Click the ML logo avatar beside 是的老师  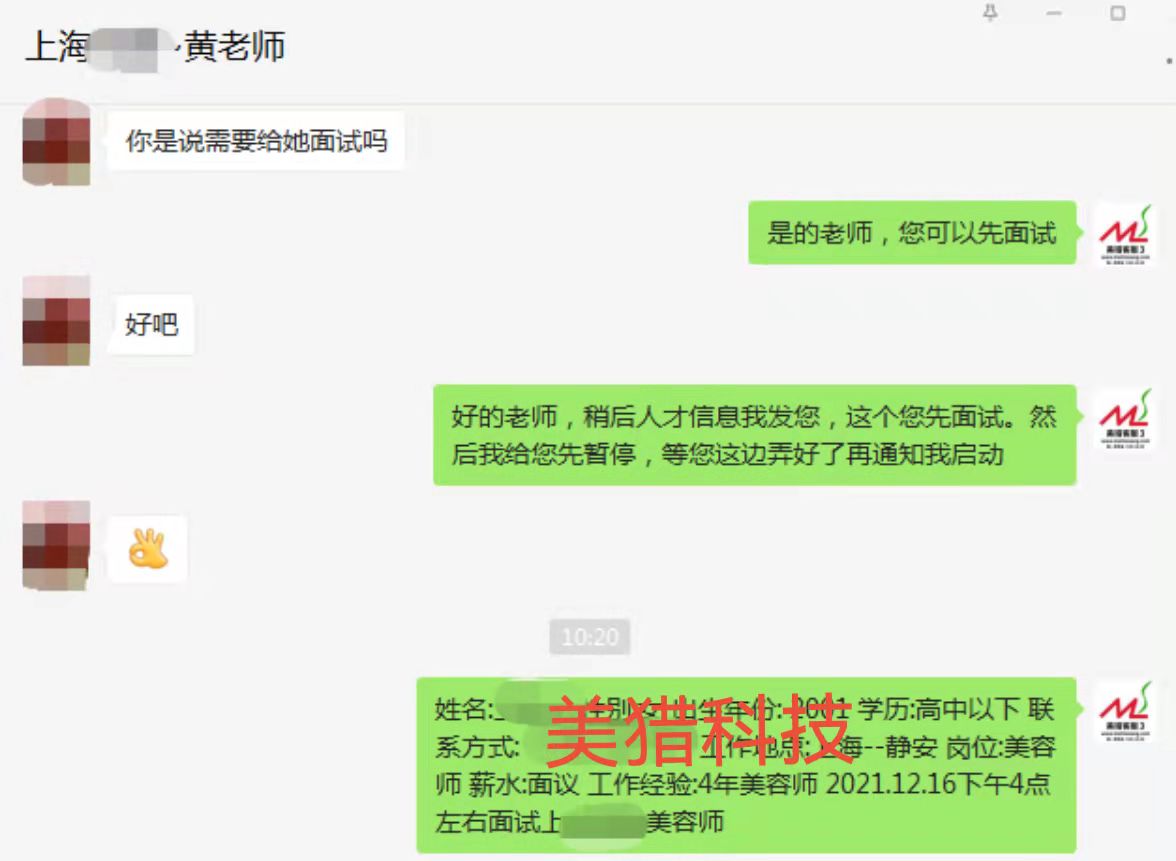click(x=1124, y=235)
